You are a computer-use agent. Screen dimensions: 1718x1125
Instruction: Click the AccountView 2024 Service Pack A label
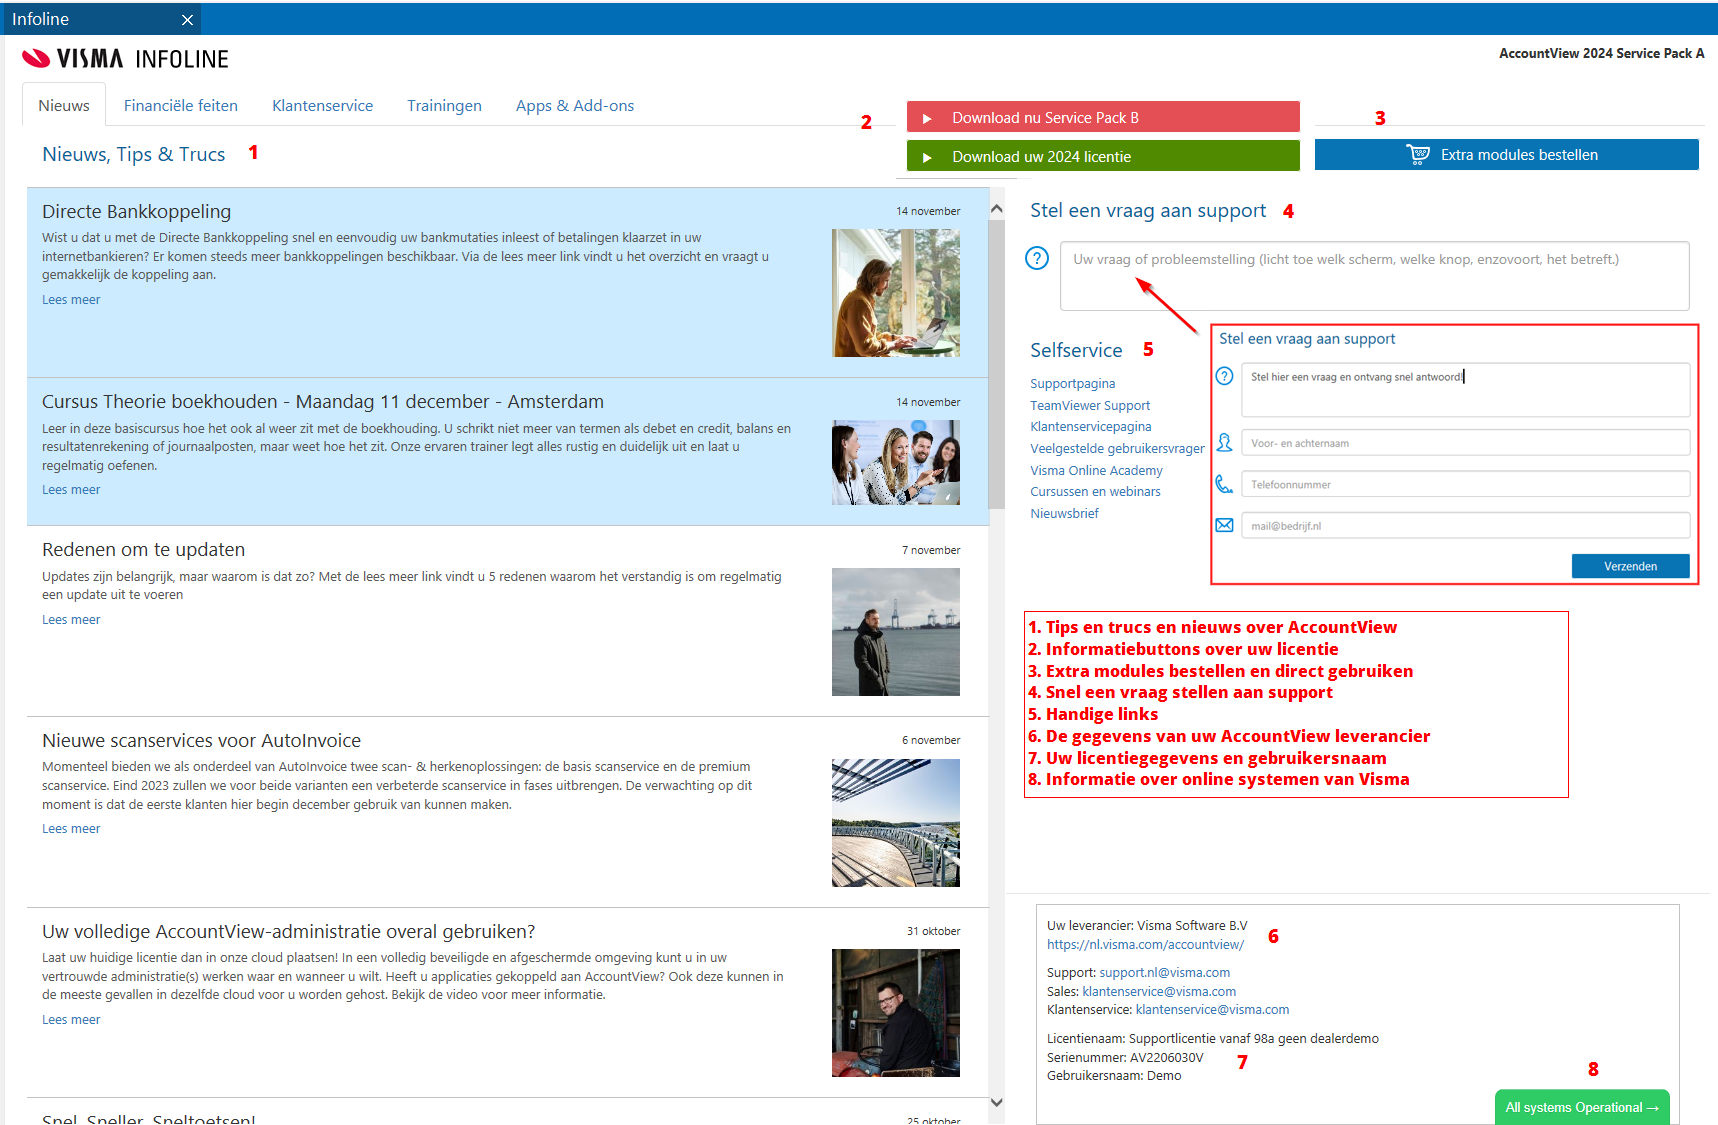tap(1602, 53)
